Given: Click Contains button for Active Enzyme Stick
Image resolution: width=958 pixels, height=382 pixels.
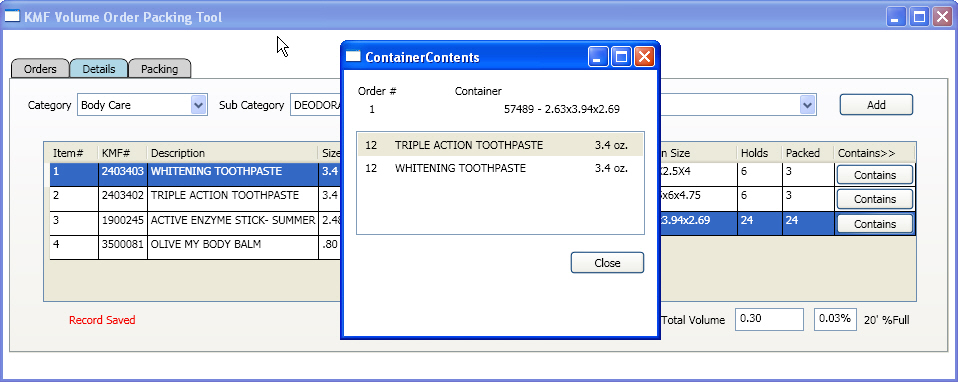Looking at the screenshot, I should coord(875,224).
